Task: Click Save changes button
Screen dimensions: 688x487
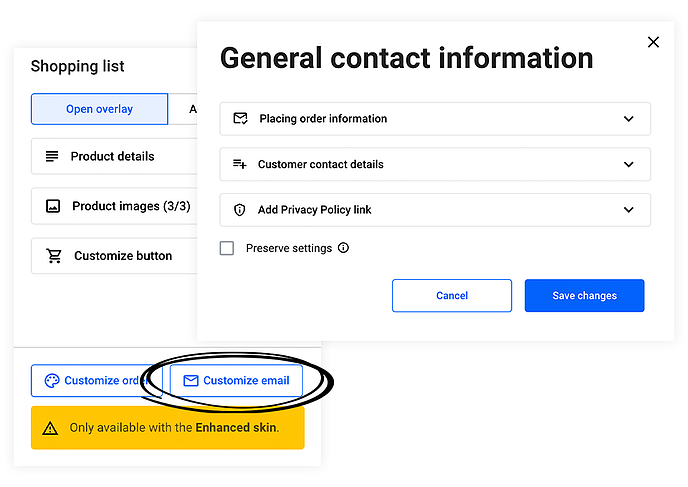Action: click(584, 296)
